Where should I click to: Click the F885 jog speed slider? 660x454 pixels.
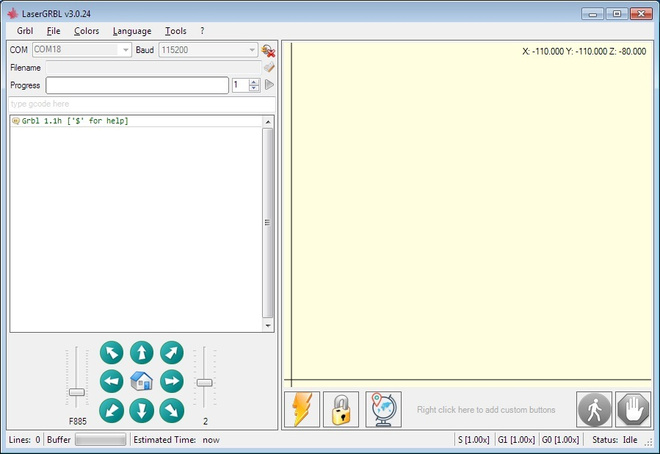pyautogui.click(x=77, y=377)
